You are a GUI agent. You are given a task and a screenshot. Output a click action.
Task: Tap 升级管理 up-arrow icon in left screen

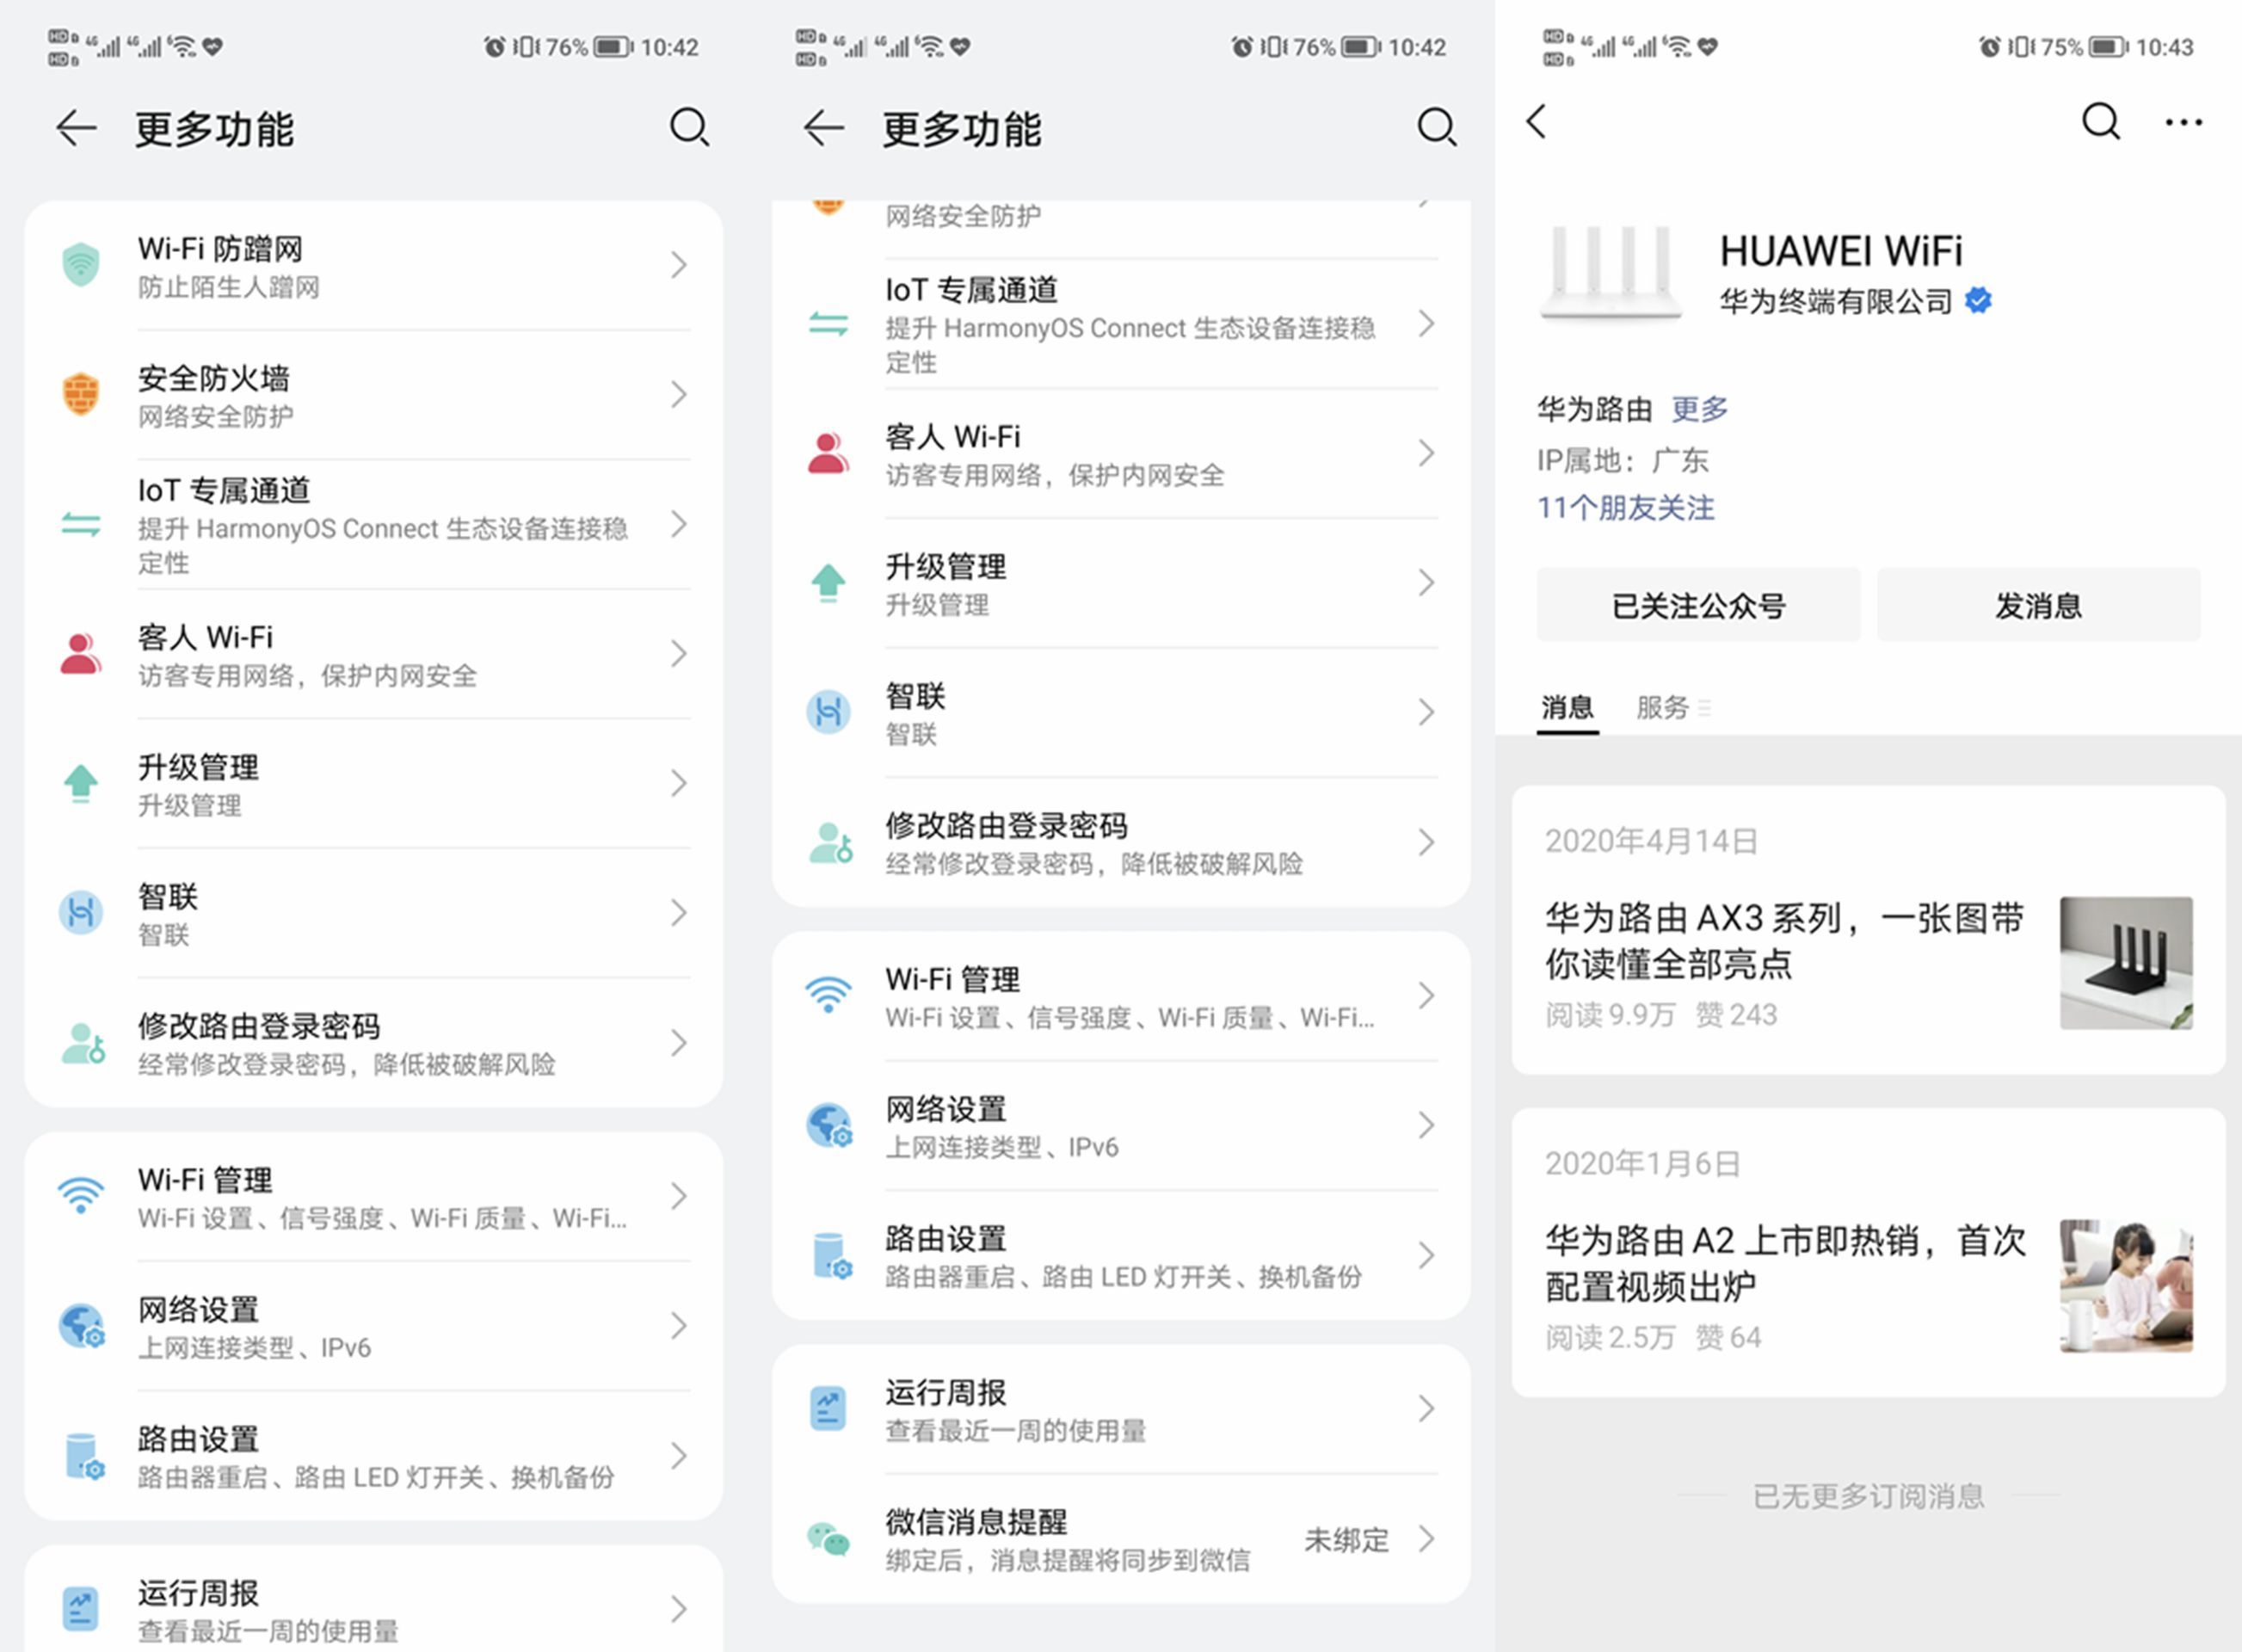(81, 783)
